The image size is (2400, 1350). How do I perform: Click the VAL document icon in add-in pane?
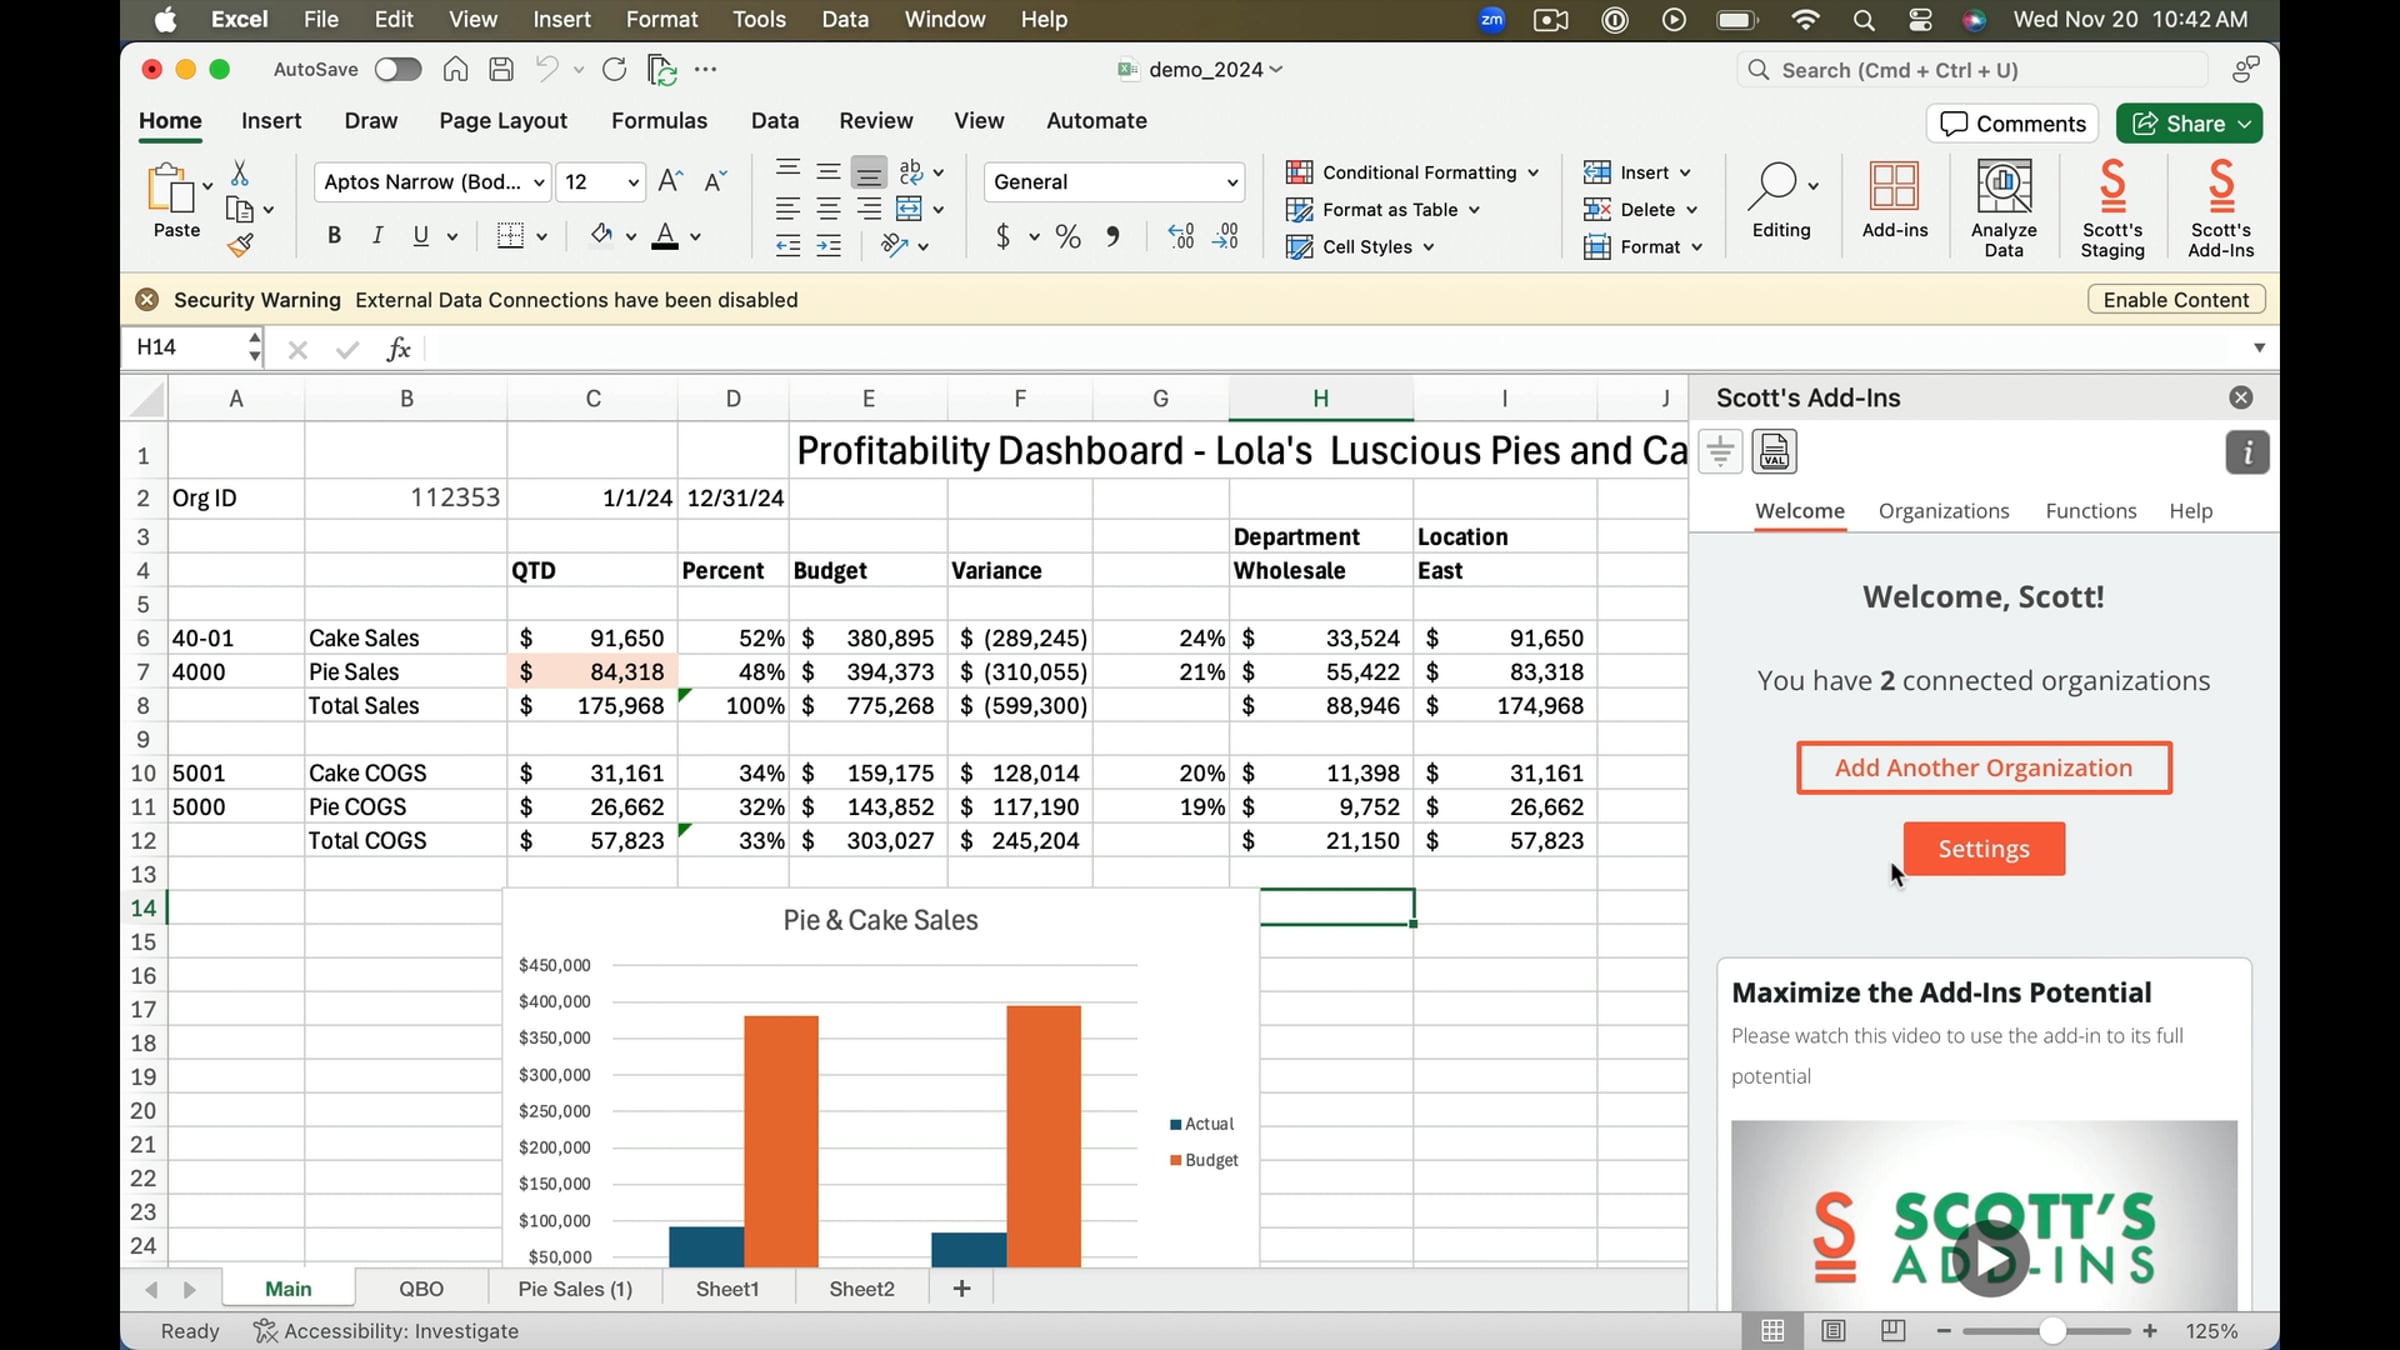click(1774, 452)
